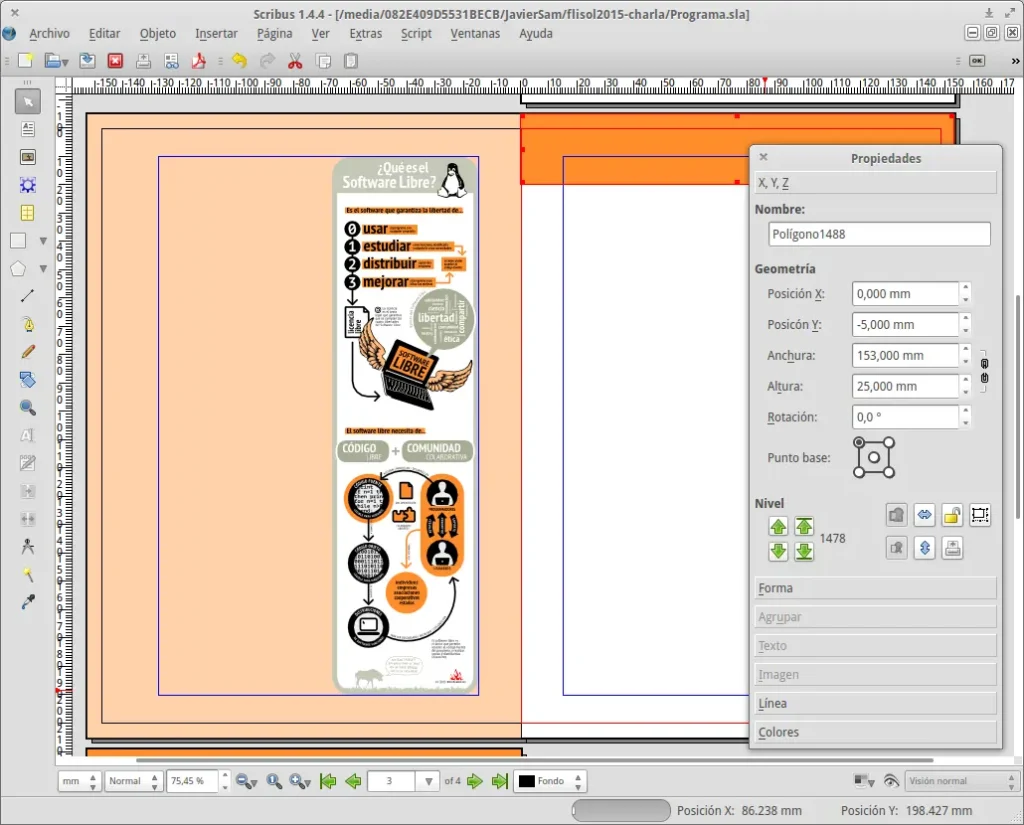Toggle preview mode eye icon

(x=891, y=781)
